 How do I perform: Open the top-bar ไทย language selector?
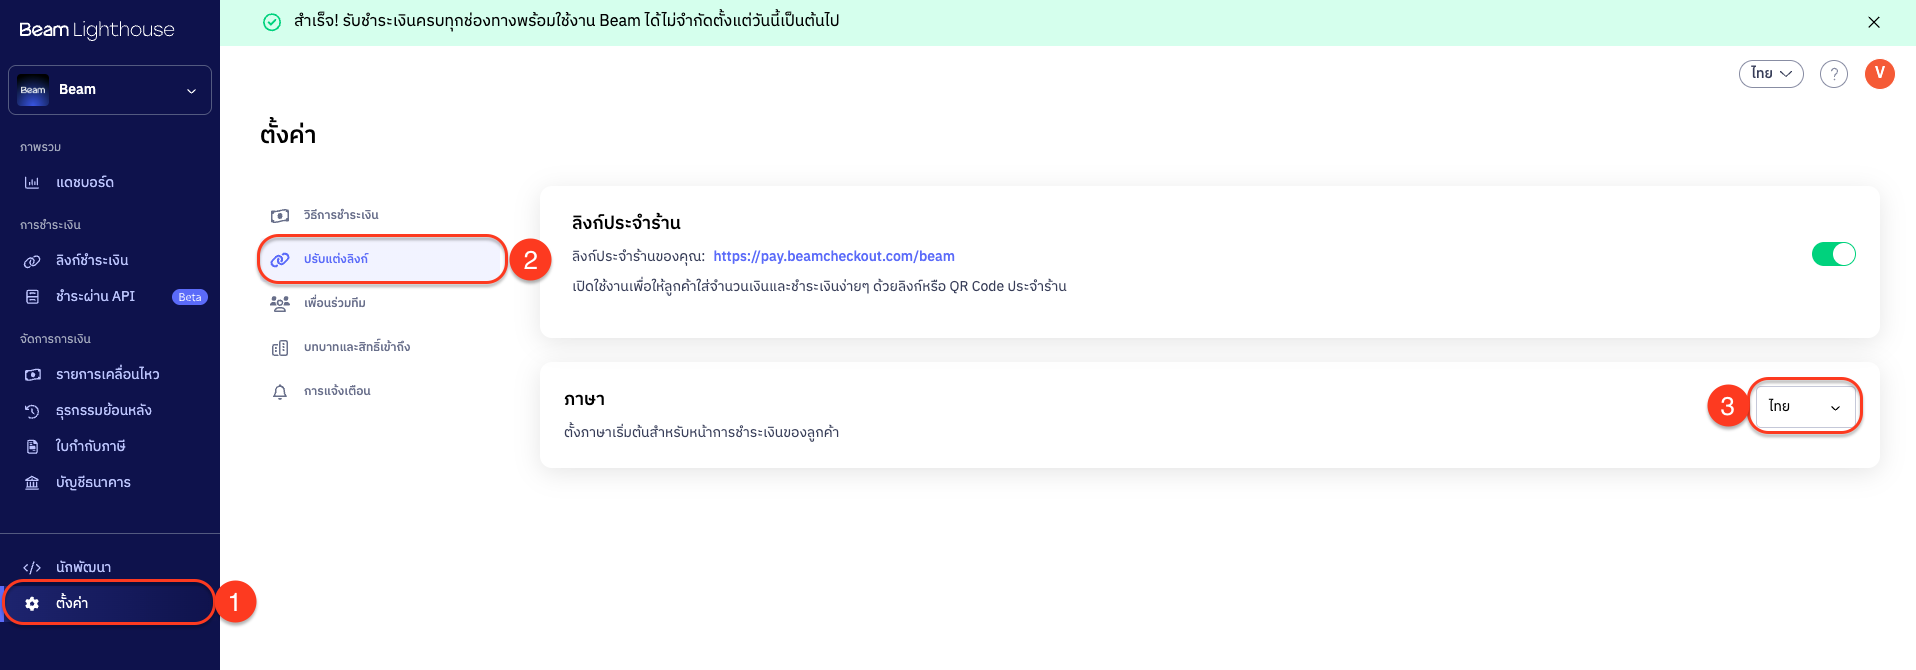(1771, 74)
